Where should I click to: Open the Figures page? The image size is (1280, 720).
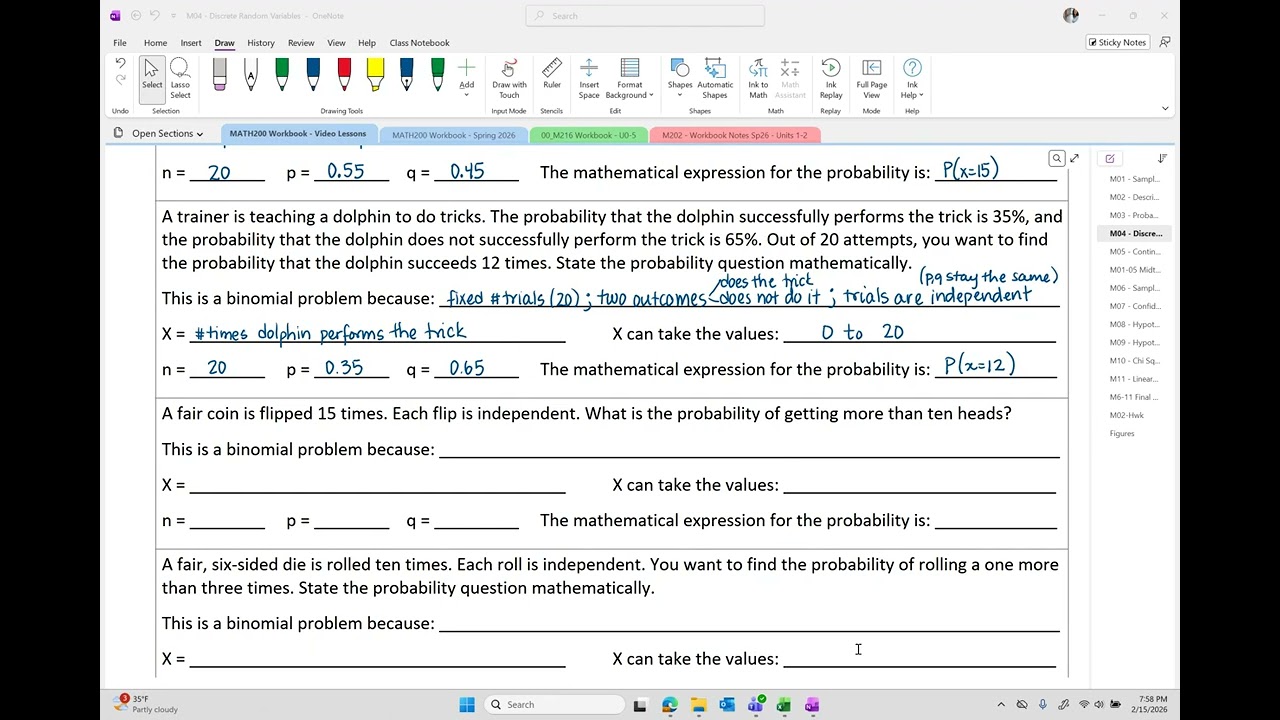click(x=1122, y=433)
